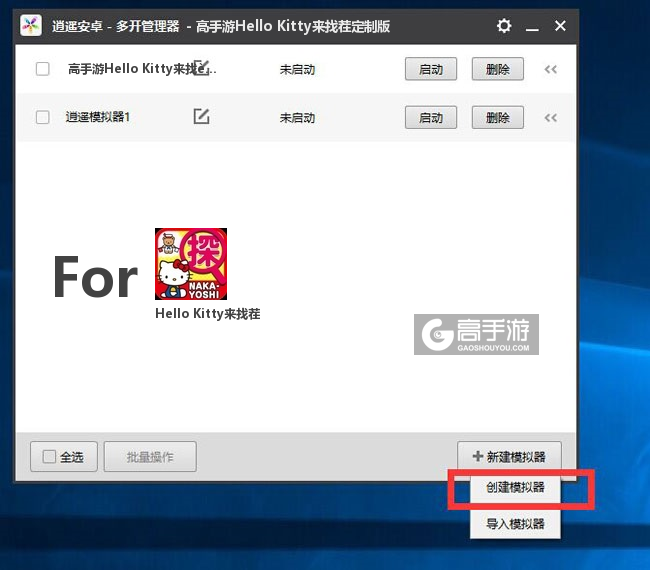Click 未启动 status of 逍遥模拟器1
The image size is (650, 570).
pyautogui.click(x=297, y=118)
